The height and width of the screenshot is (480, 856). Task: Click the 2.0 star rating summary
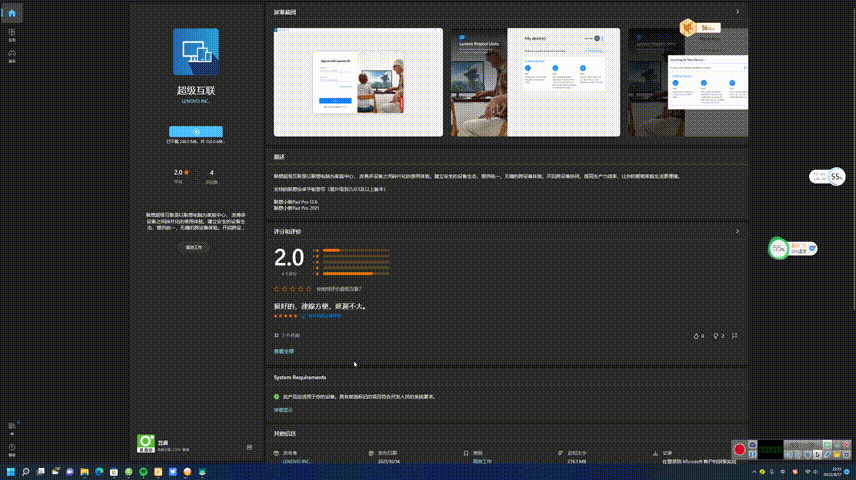[x=181, y=173]
